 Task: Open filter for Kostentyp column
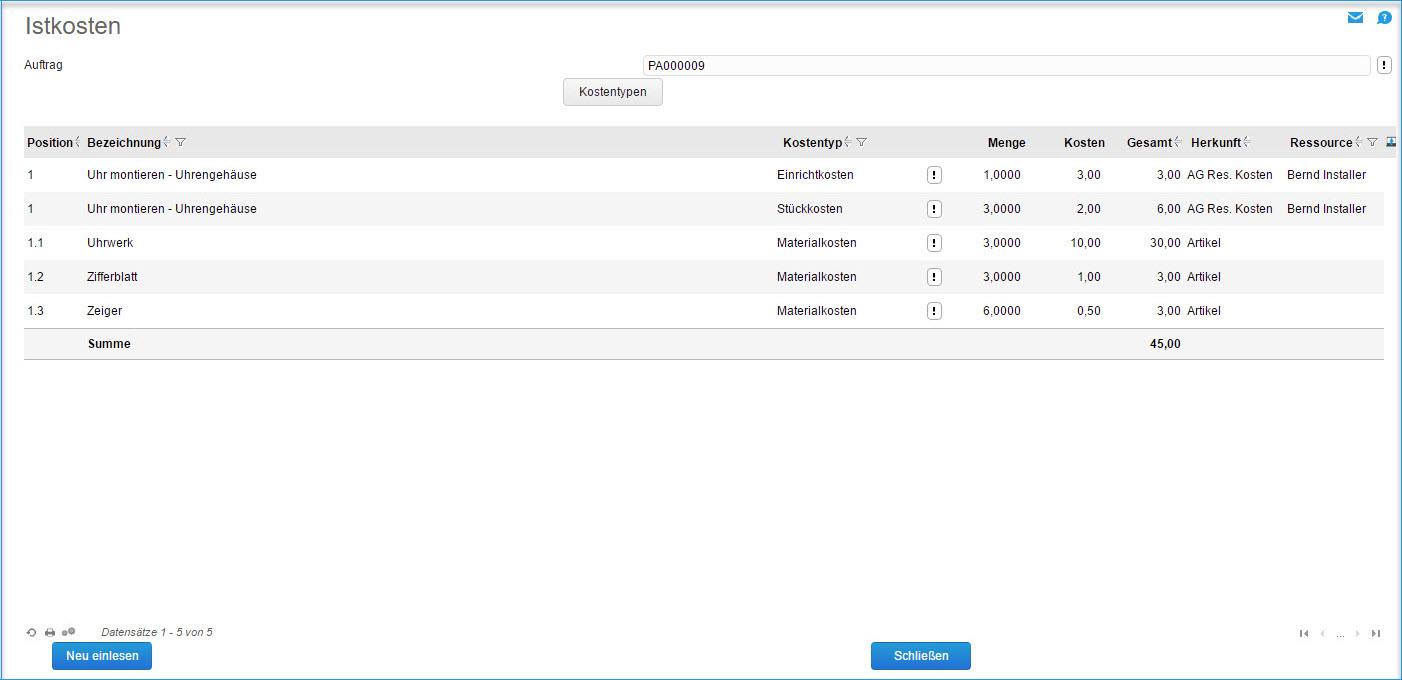[862, 143]
